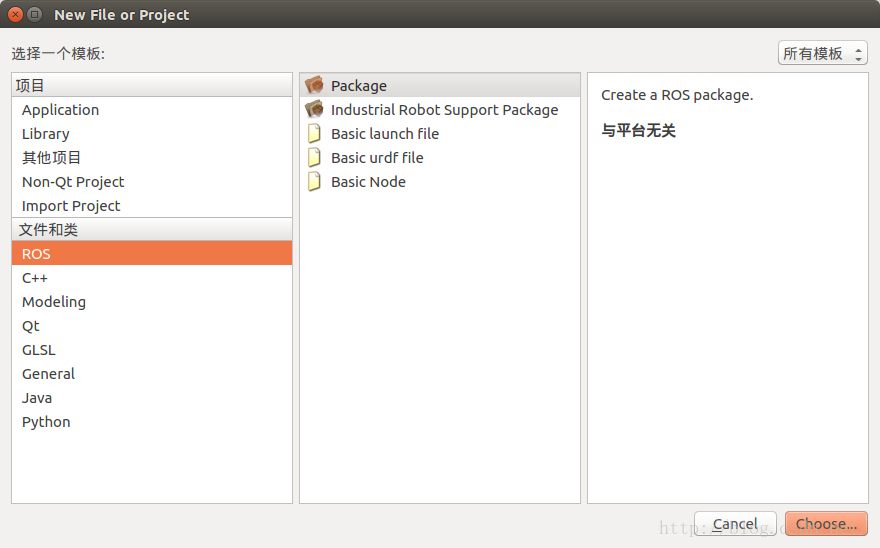This screenshot has width=880, height=548.
Task: Choose the Basic Node label
Action: click(368, 182)
